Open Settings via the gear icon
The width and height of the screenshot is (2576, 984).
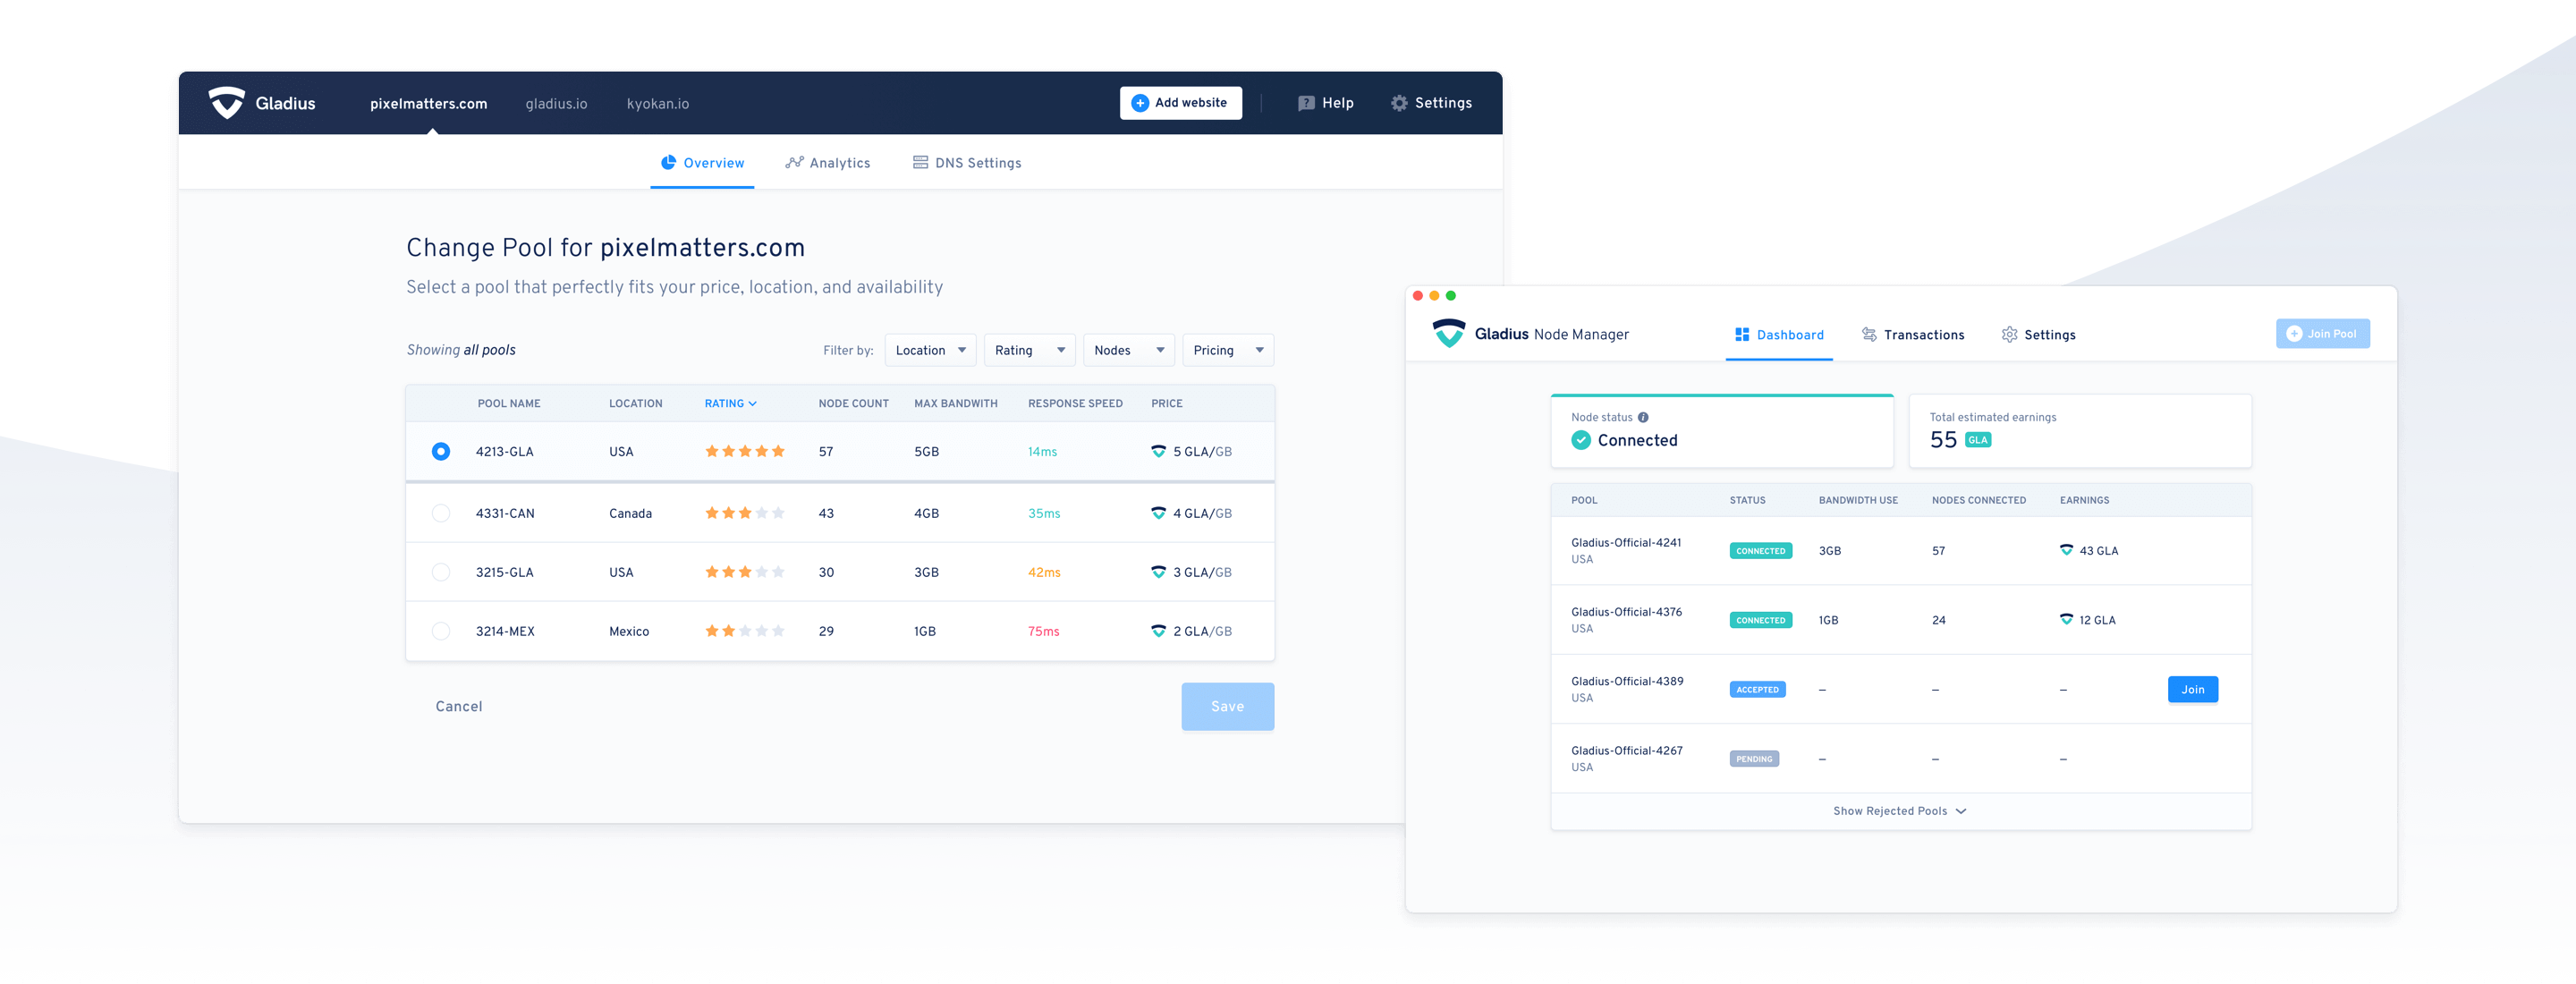[x=1399, y=103]
